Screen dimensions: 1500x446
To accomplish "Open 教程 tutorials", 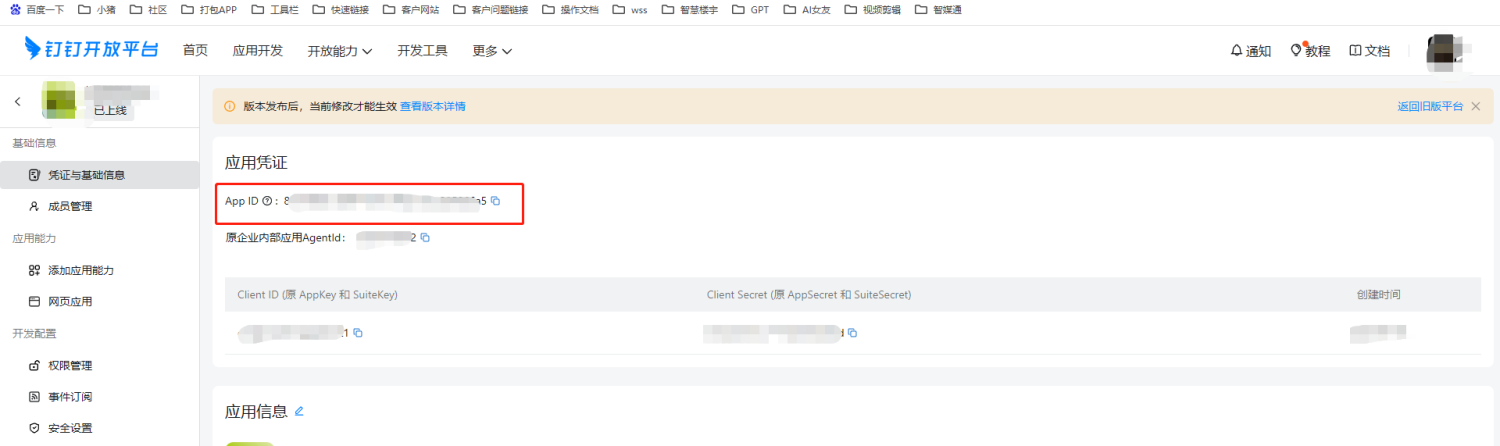I will point(1310,51).
